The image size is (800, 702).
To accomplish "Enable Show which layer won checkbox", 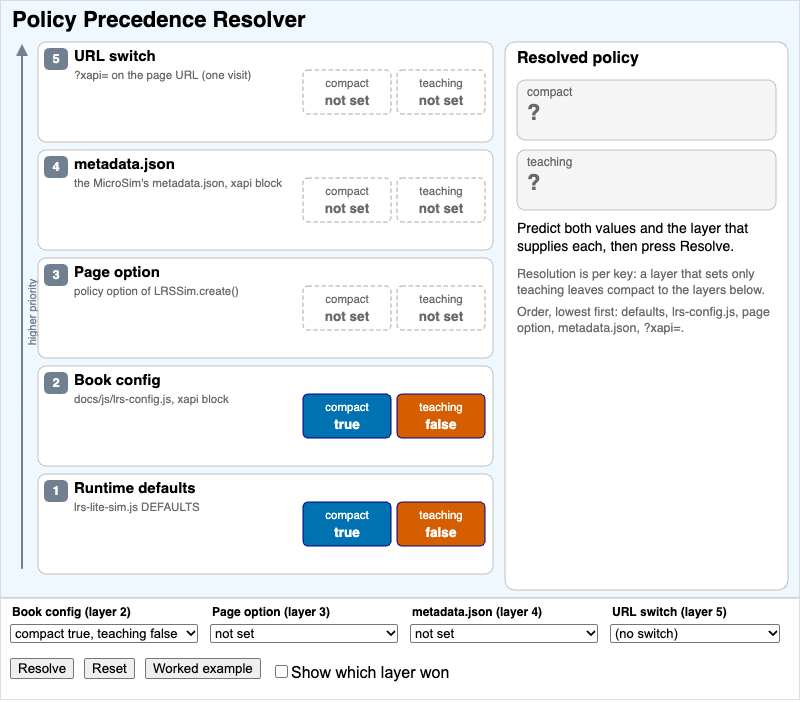I will tap(281, 671).
